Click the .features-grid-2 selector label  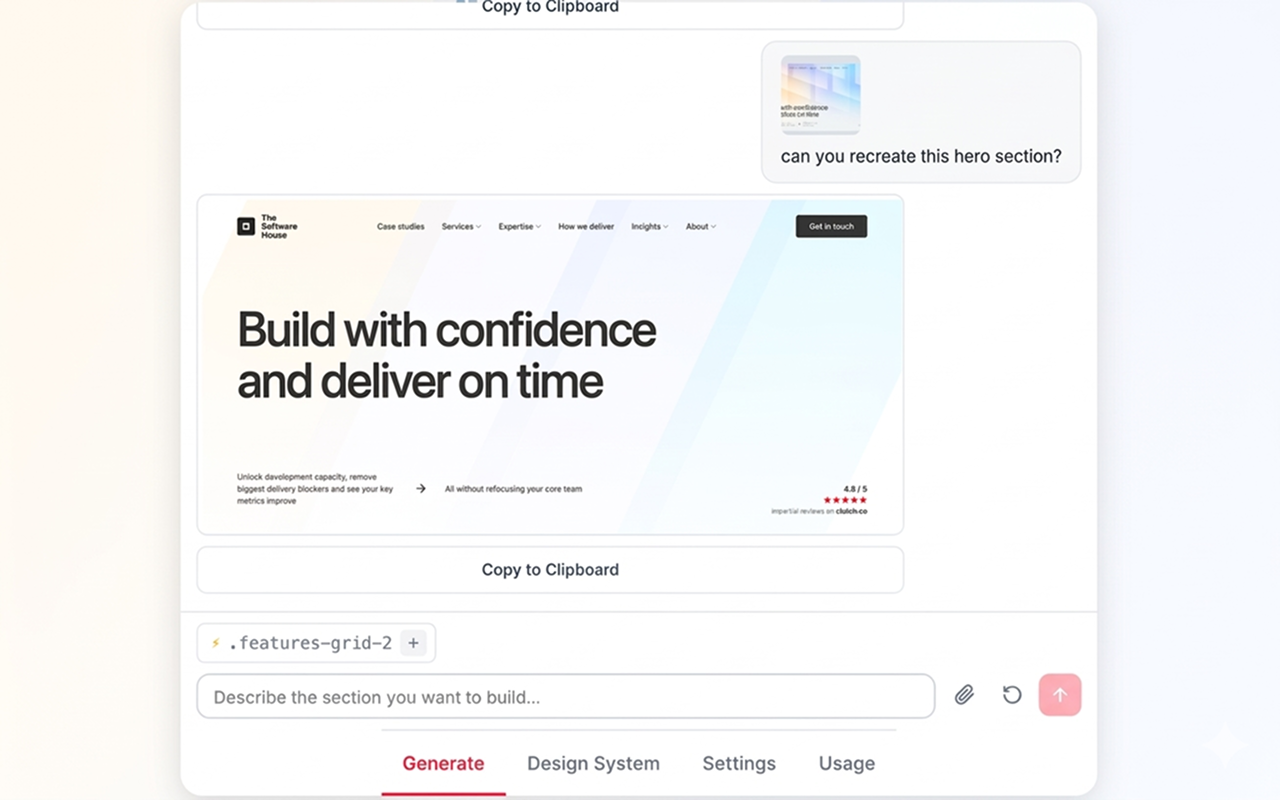coord(310,643)
